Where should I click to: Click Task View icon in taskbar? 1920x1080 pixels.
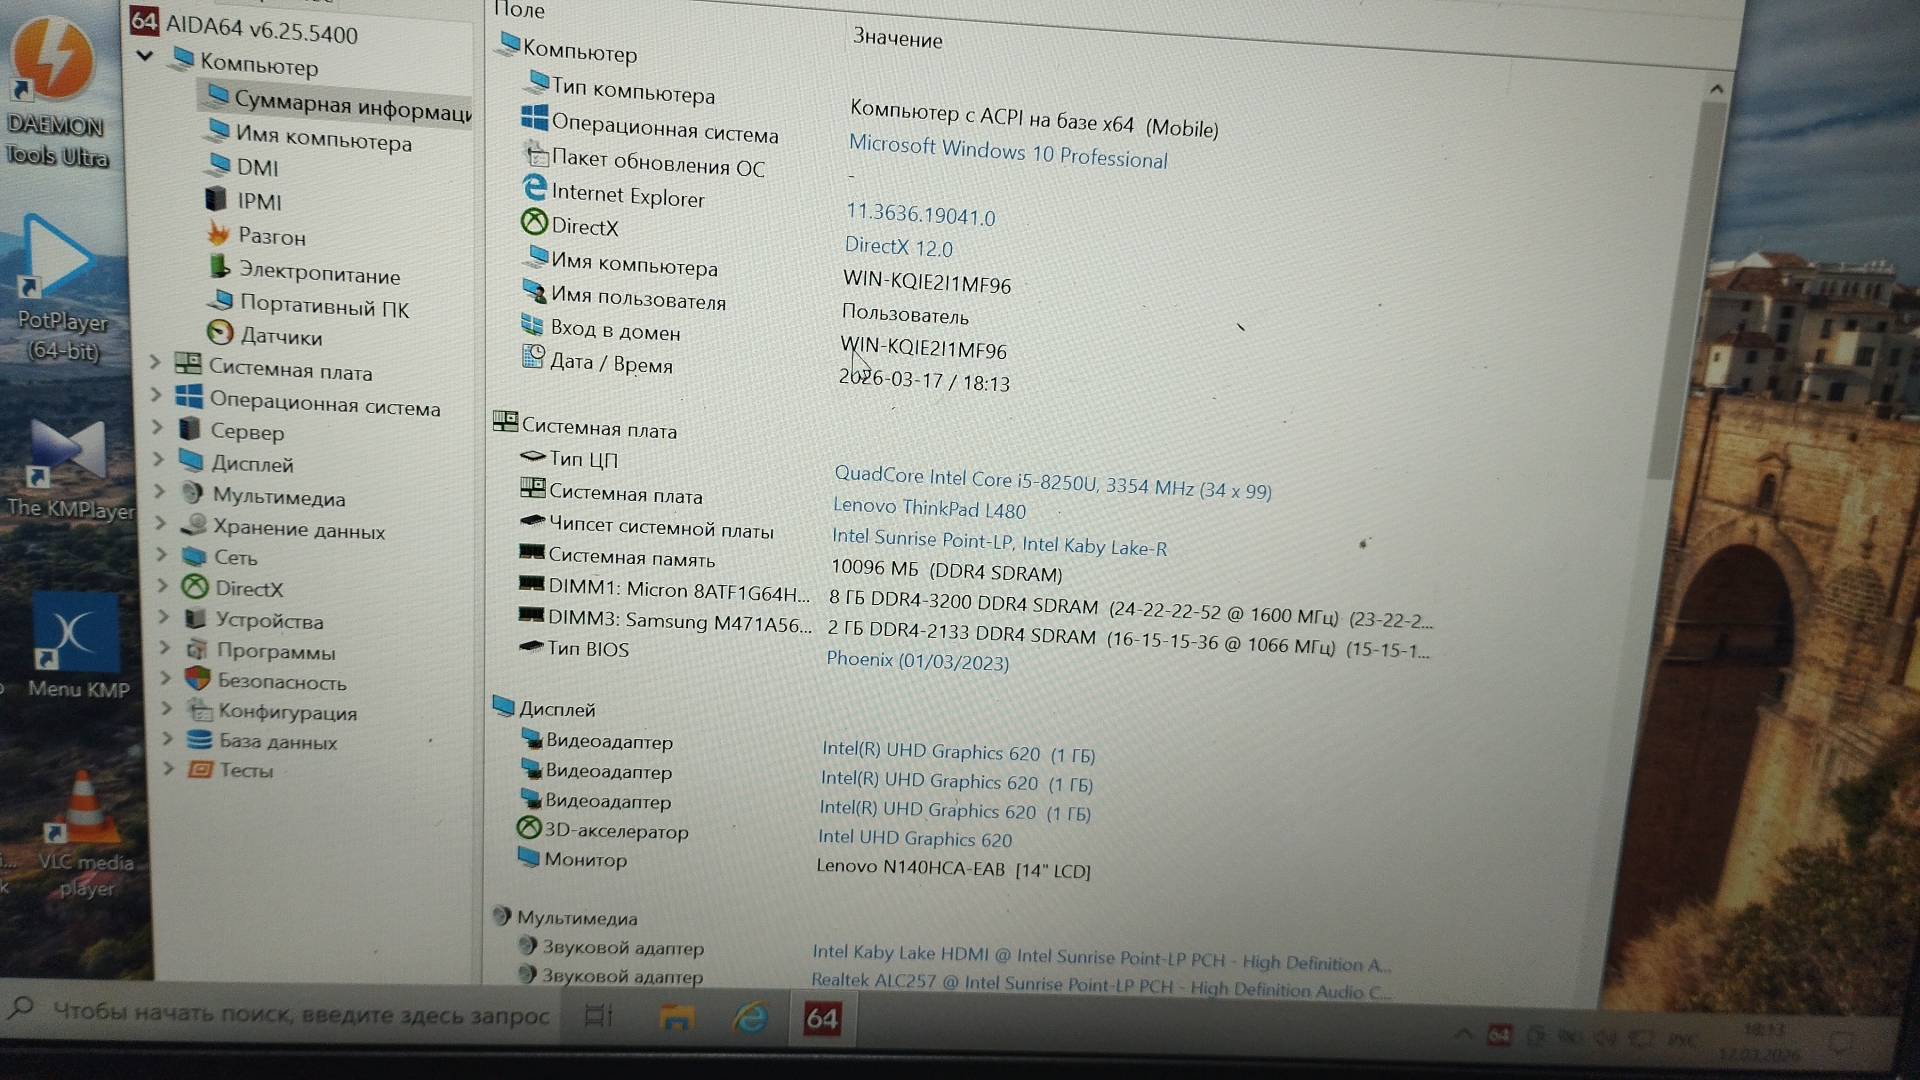598,1016
